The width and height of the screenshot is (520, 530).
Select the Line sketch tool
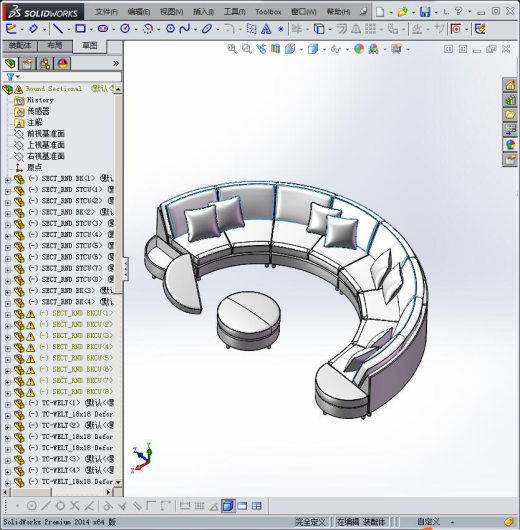tap(58, 29)
